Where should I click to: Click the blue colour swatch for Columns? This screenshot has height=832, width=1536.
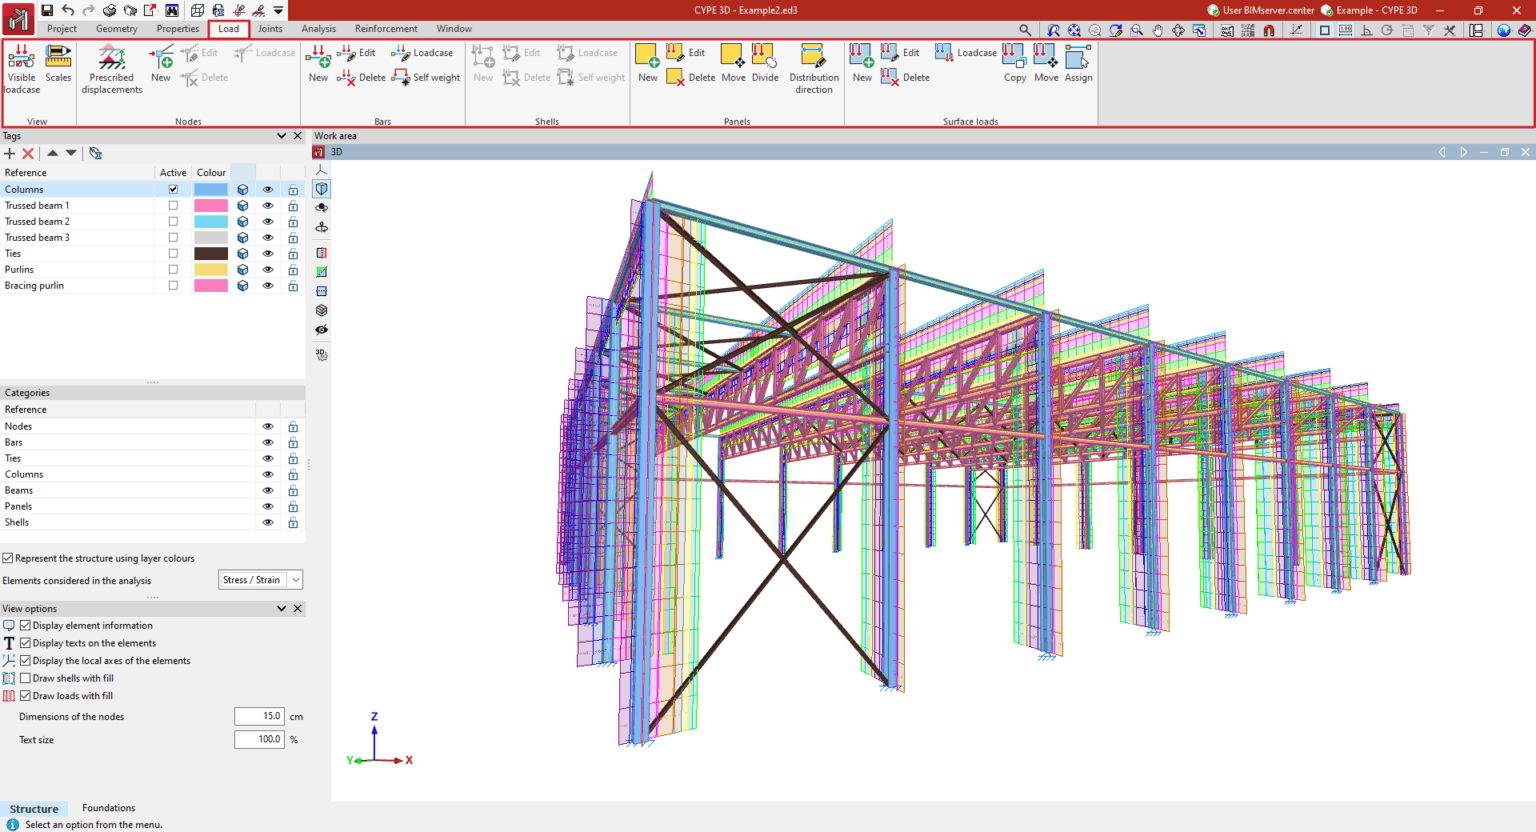[211, 189]
